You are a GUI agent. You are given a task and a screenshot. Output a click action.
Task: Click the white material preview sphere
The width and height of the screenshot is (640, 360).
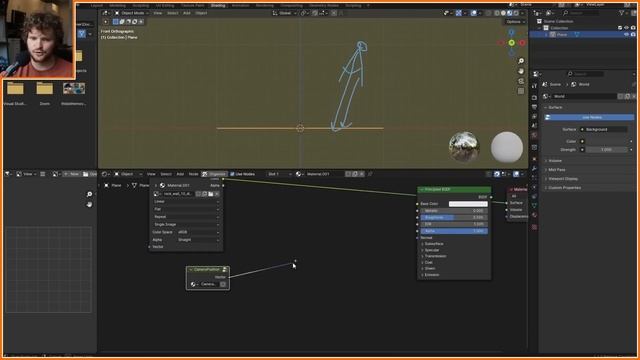click(507, 147)
